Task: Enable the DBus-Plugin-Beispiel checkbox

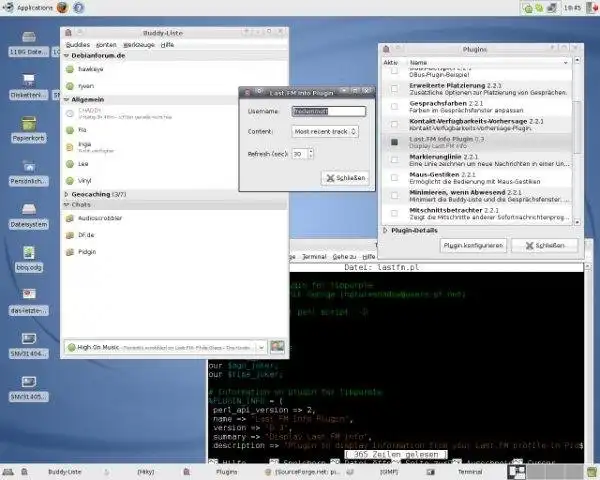Action: (394, 71)
